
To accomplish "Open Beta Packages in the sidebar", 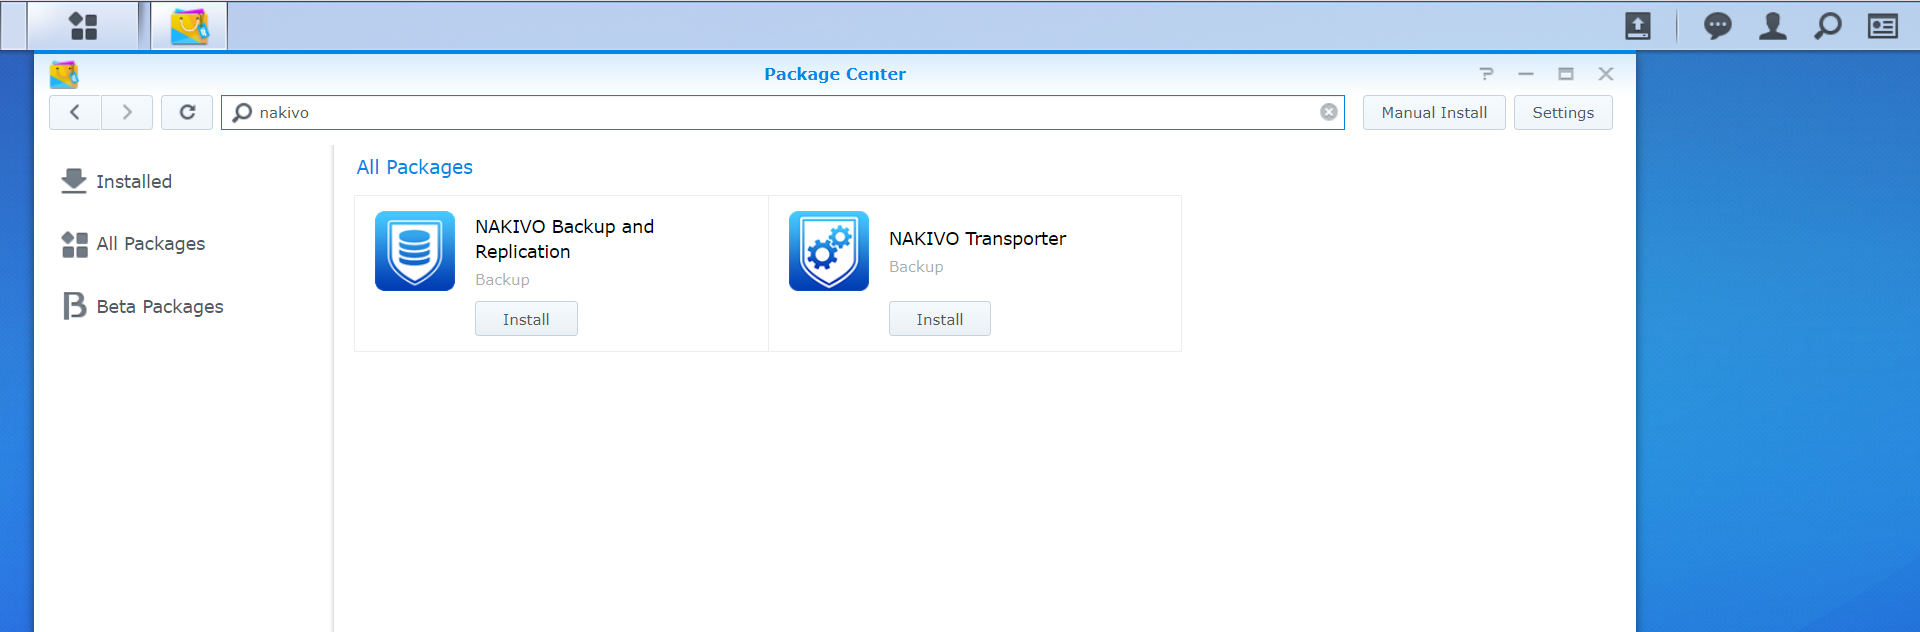I will (x=159, y=307).
